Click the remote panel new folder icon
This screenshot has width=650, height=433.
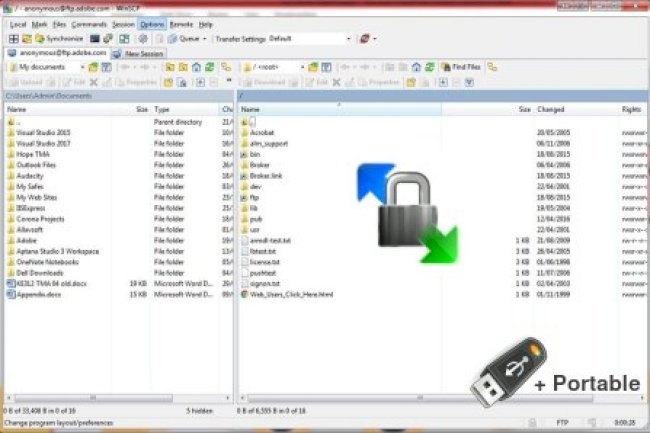(x=411, y=82)
